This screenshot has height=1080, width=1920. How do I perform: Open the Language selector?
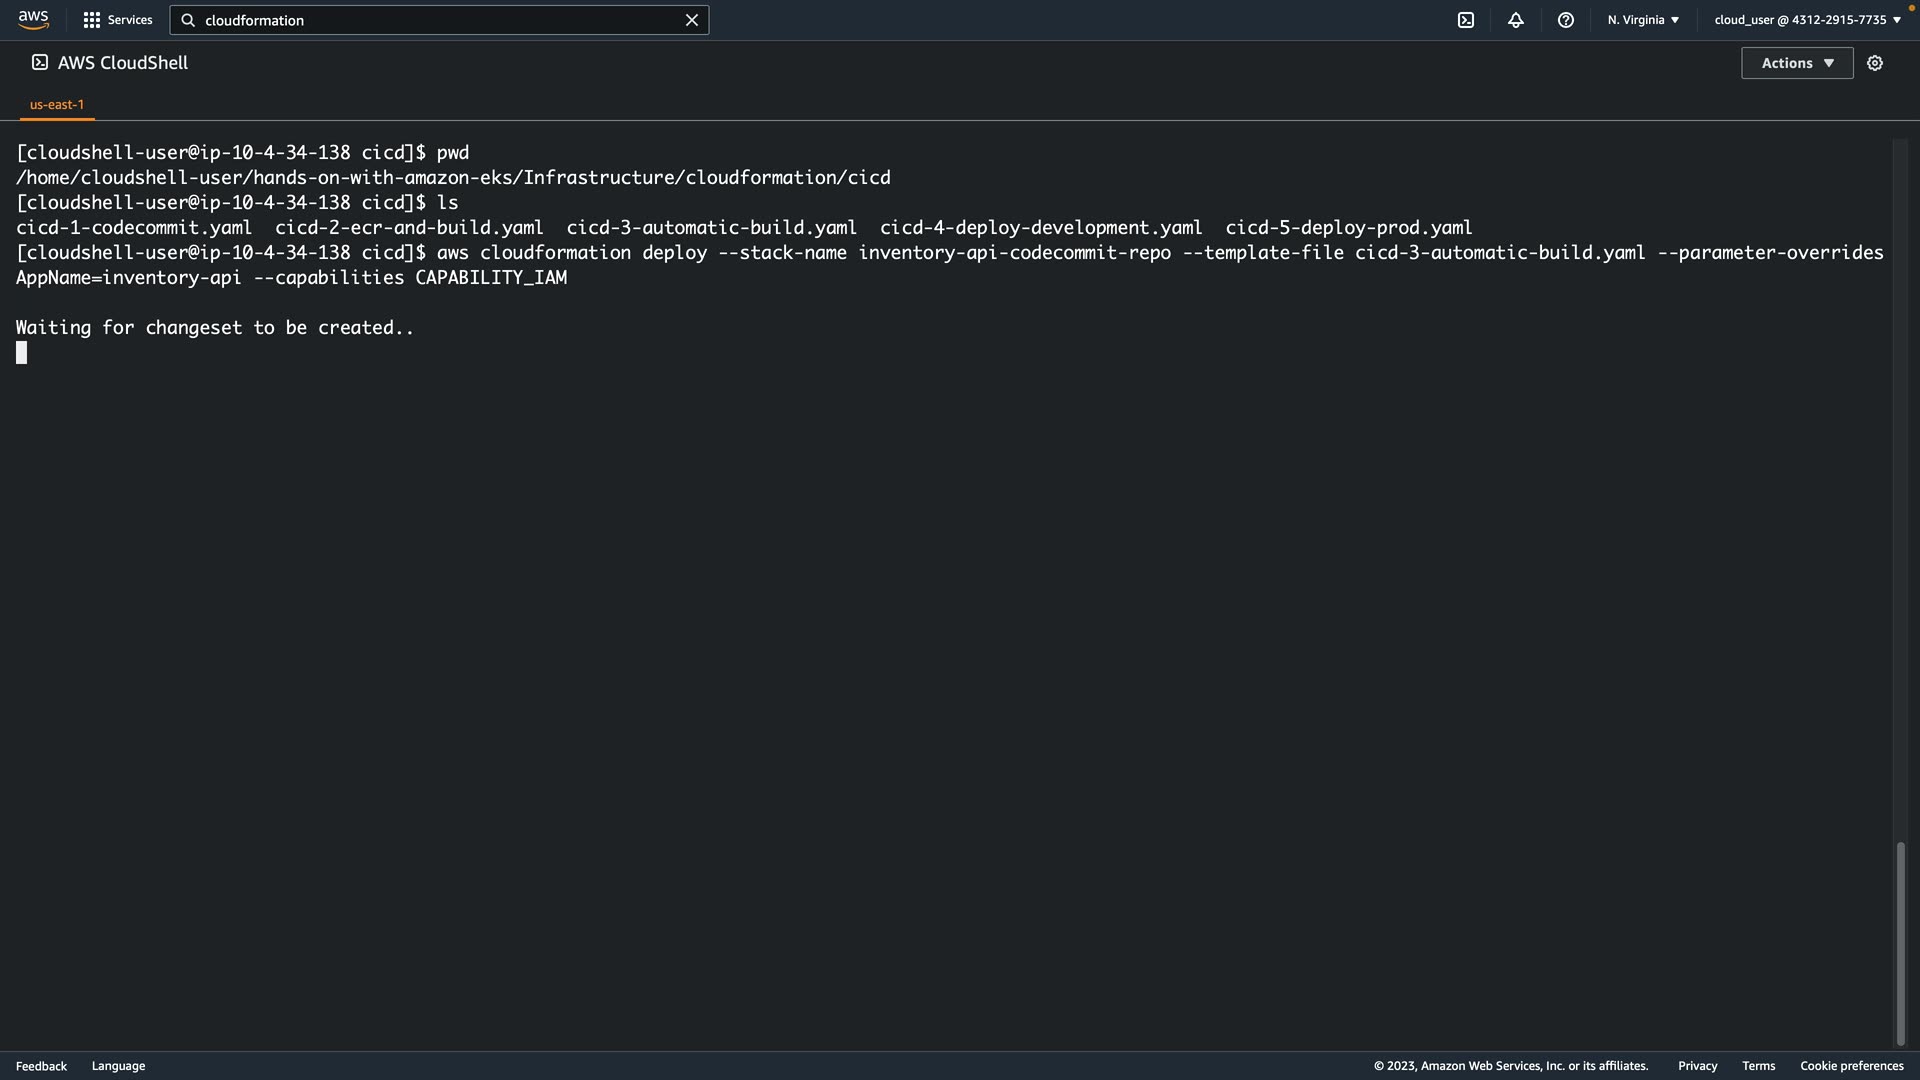tap(118, 1066)
